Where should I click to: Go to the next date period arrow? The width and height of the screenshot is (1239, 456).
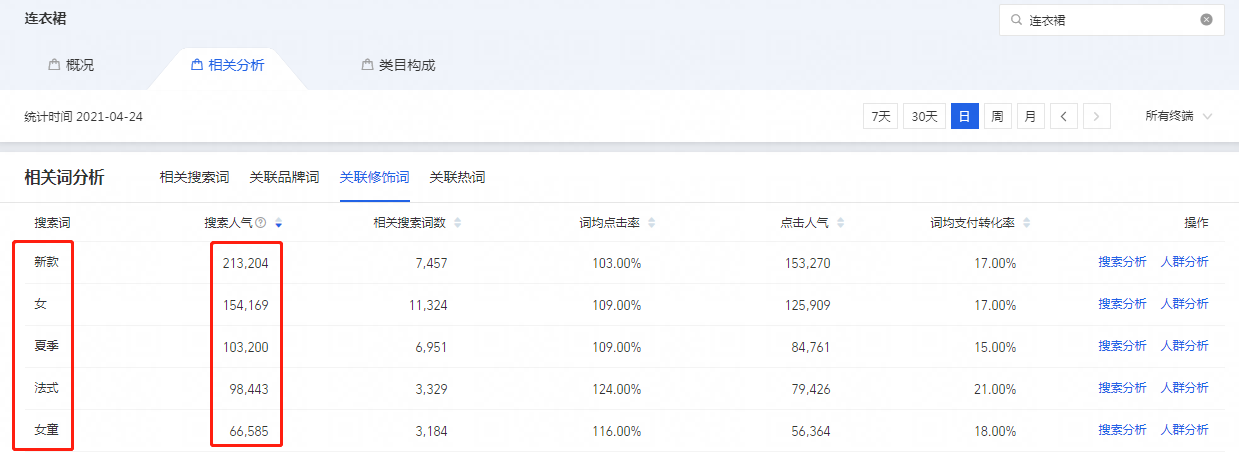[x=1097, y=116]
